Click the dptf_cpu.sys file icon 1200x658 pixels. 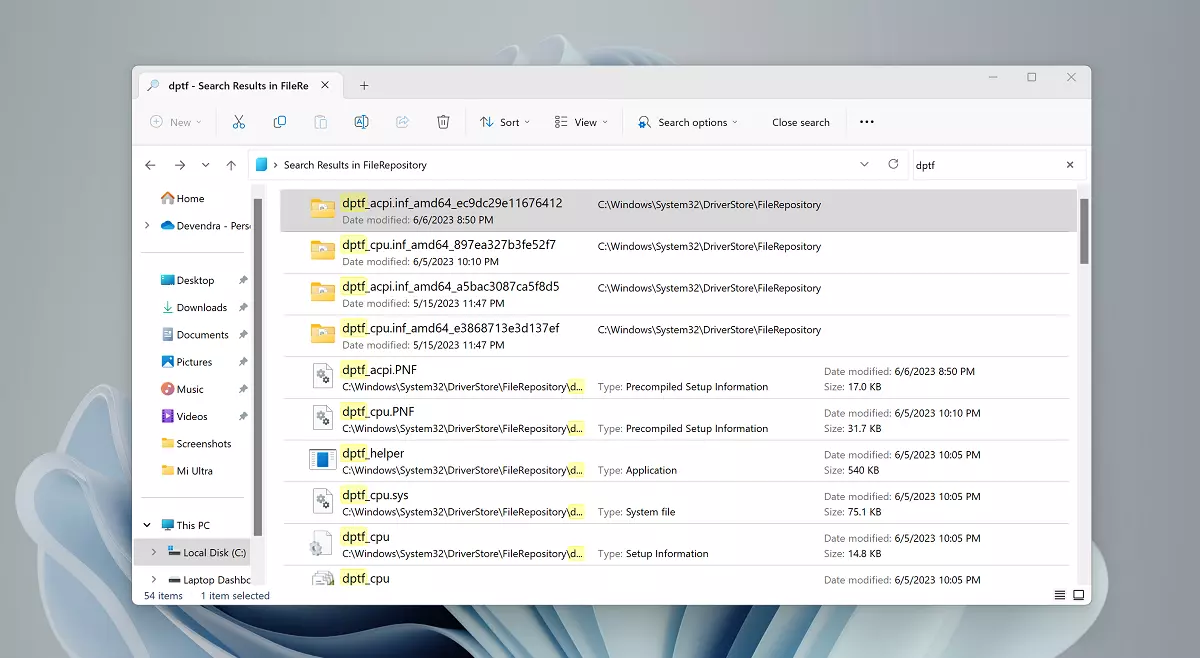pos(322,502)
